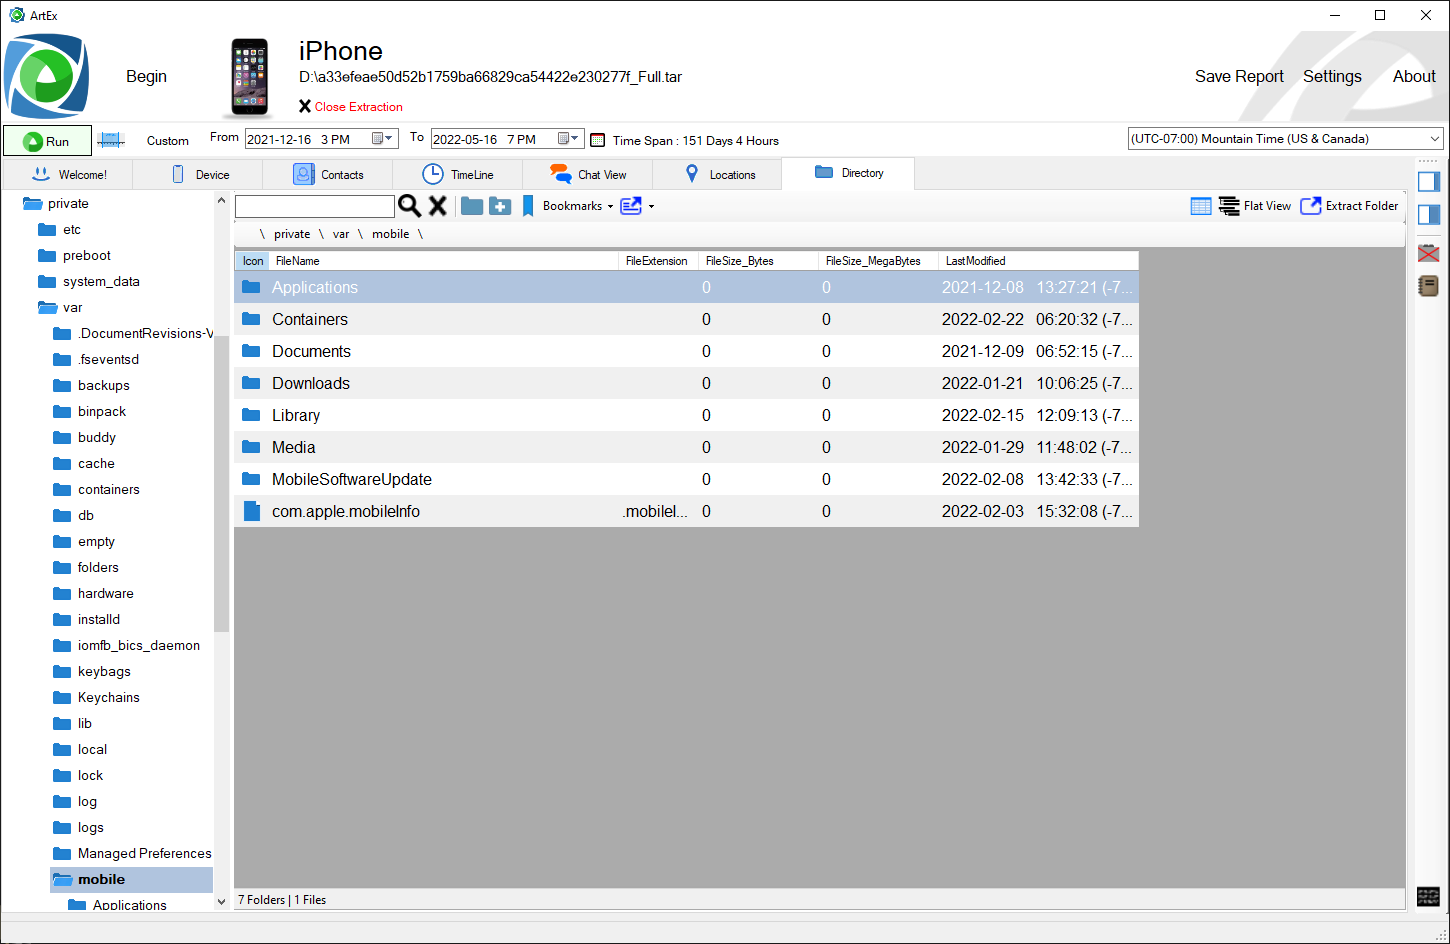
Task: Open the Mountain Time timezone combo box
Action: point(1285,139)
